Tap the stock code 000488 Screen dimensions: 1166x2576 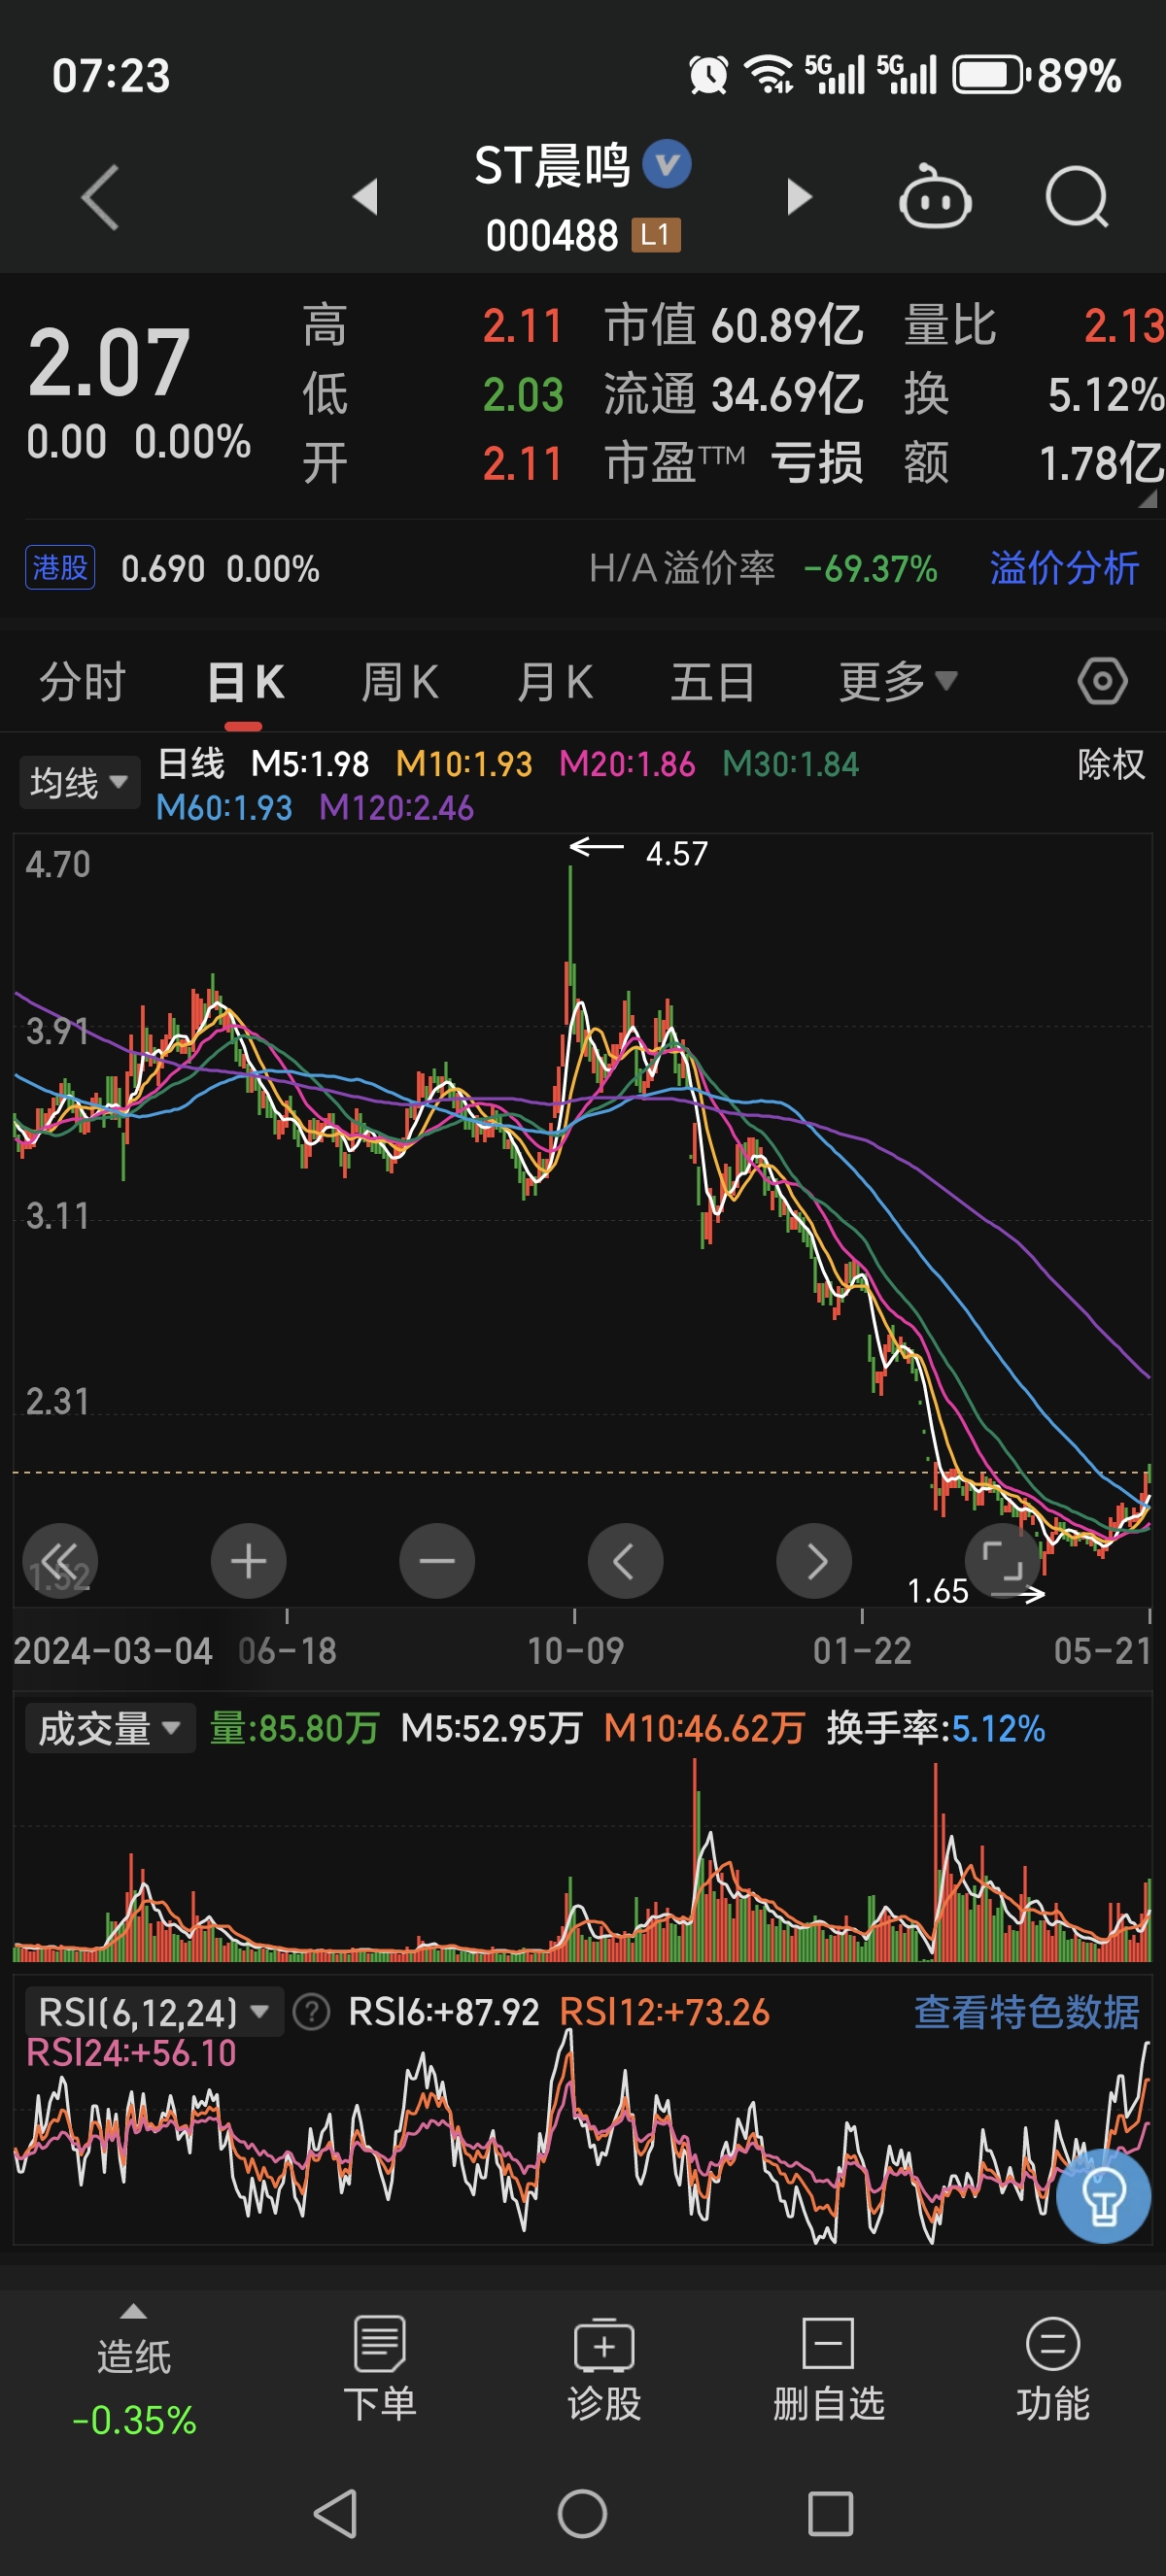pos(551,236)
